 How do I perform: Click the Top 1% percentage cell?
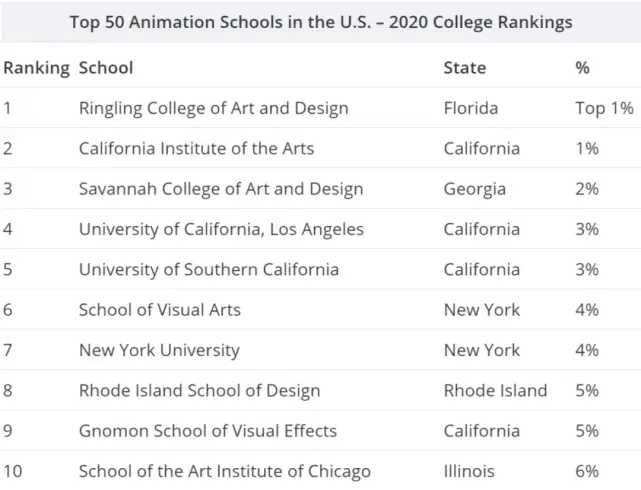point(604,108)
